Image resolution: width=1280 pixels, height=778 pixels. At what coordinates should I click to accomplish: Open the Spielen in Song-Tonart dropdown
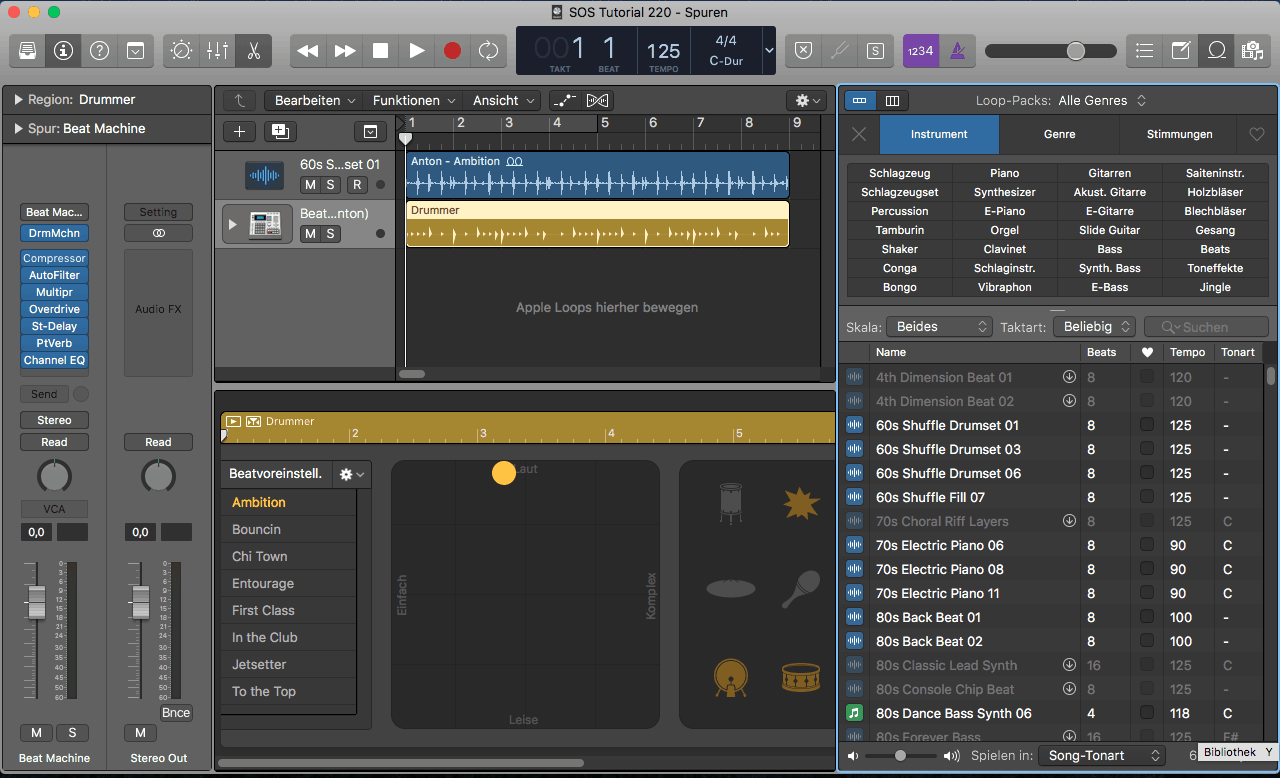coord(1102,756)
